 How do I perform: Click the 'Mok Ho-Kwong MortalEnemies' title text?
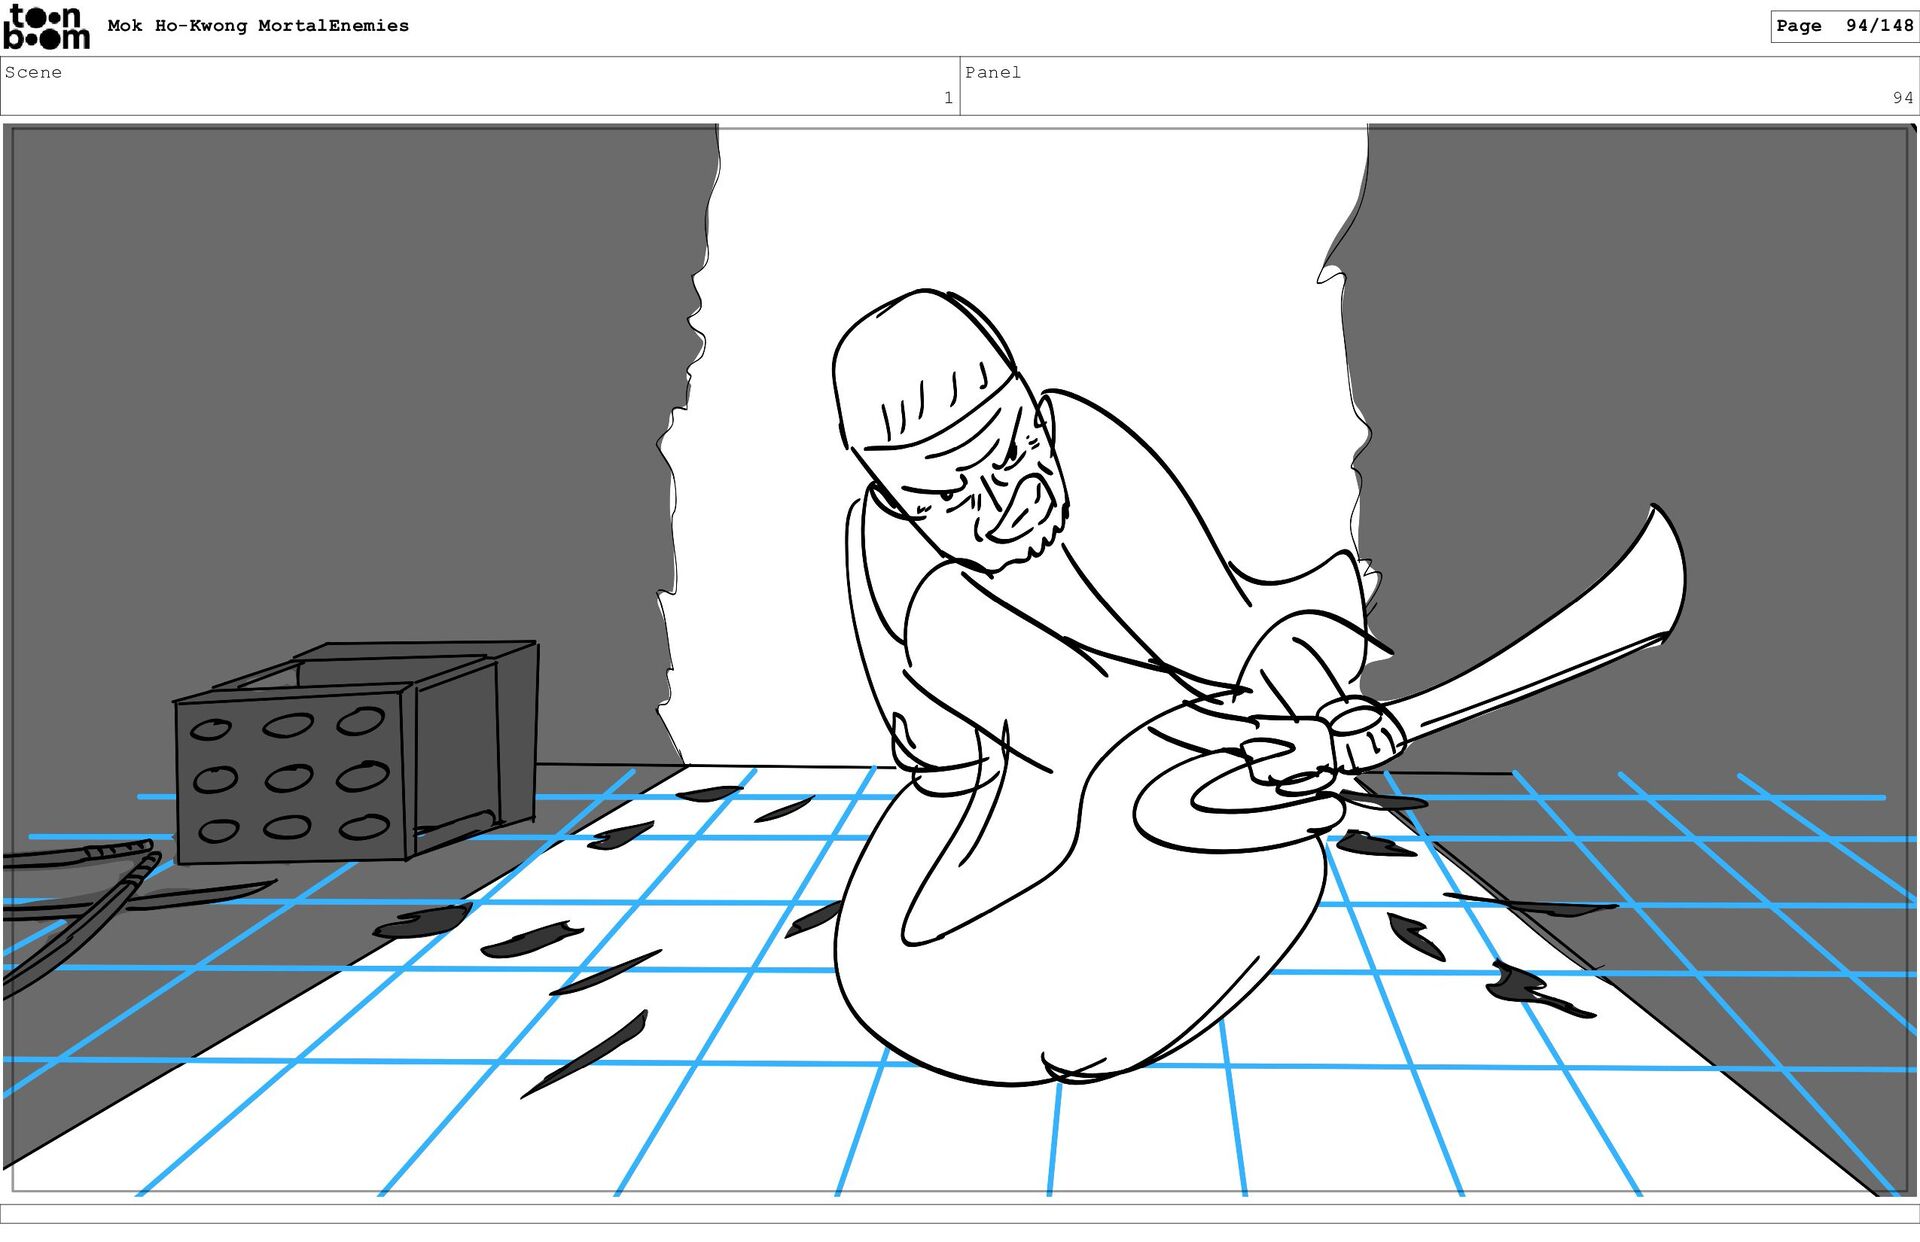coord(258,26)
